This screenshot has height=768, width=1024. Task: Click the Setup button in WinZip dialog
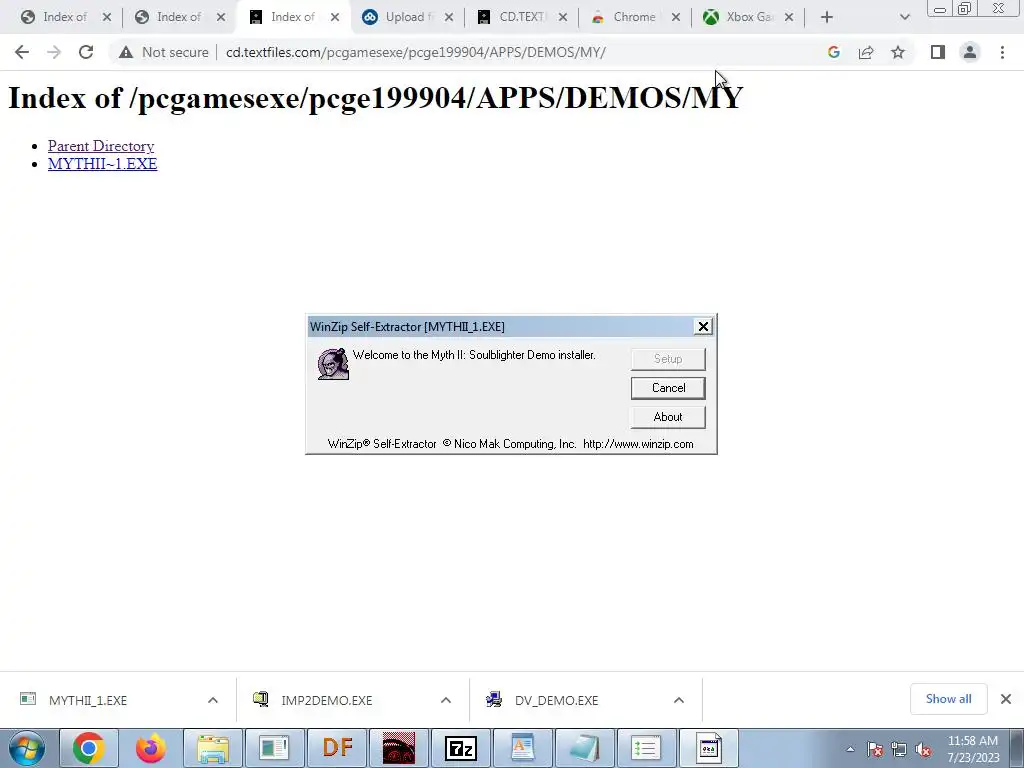[x=668, y=359]
